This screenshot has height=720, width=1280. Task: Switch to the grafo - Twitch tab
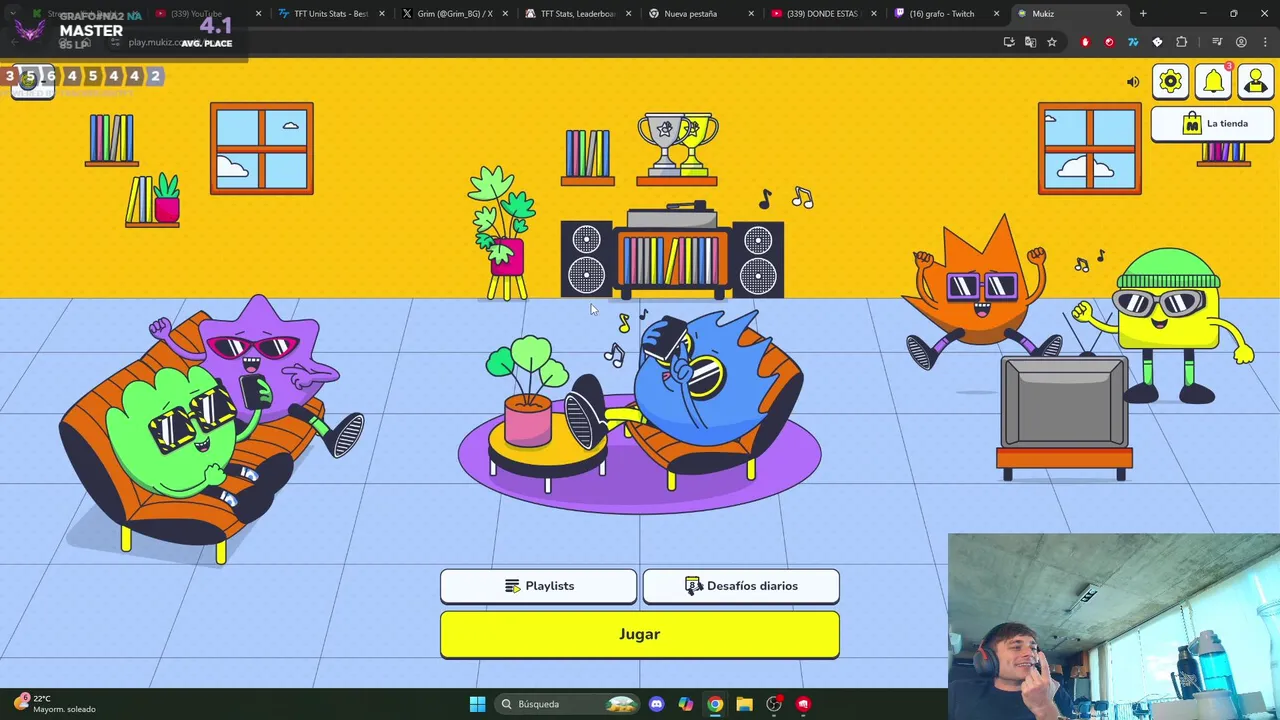coord(945,14)
